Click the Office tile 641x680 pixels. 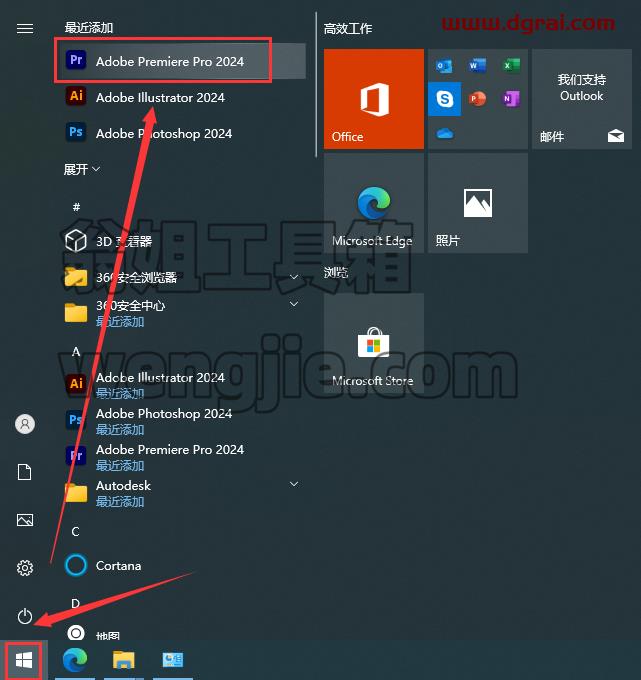coord(374,99)
